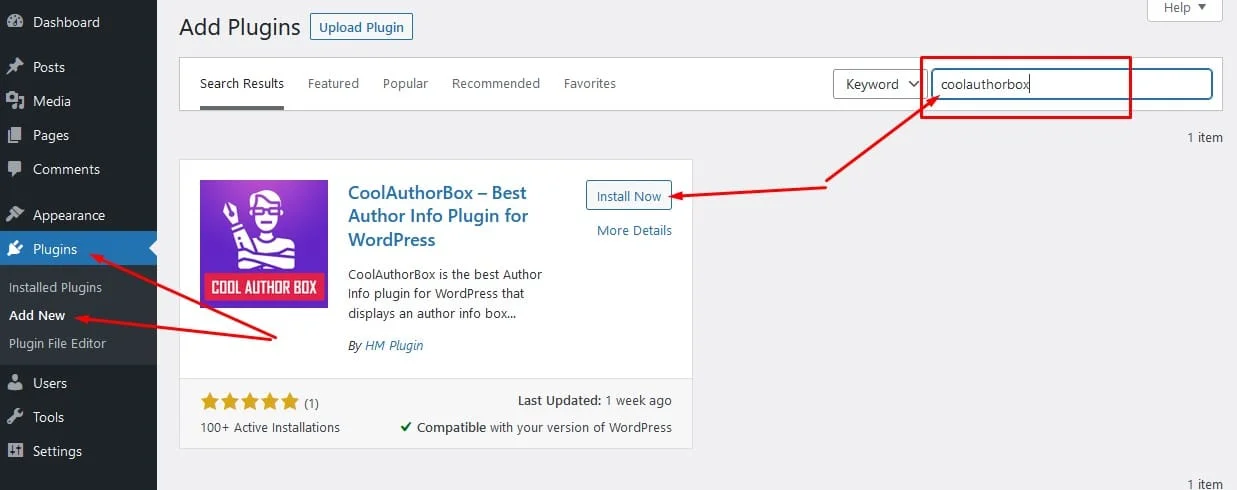This screenshot has width=1237, height=490.
Task: Click the Dashboard gauge icon
Action: click(15, 22)
